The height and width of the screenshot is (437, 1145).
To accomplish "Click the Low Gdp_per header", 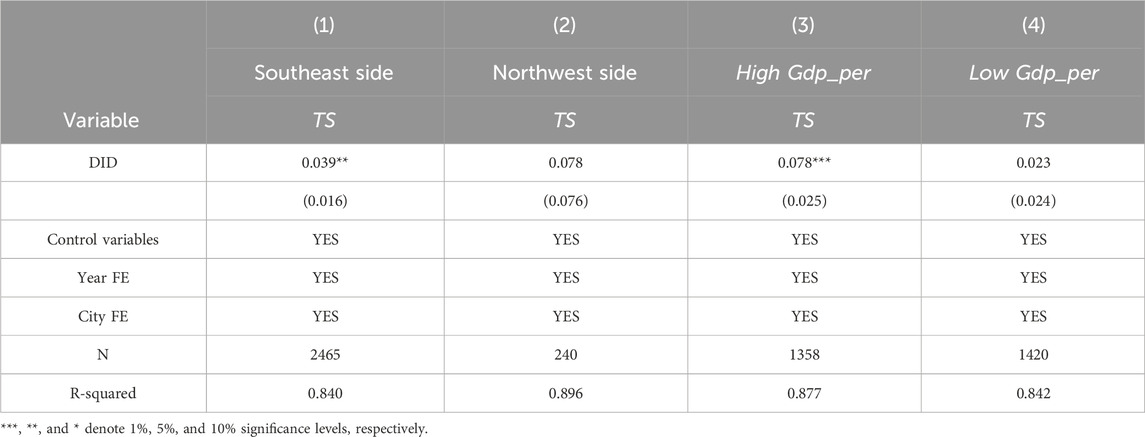I will click(x=1033, y=73).
